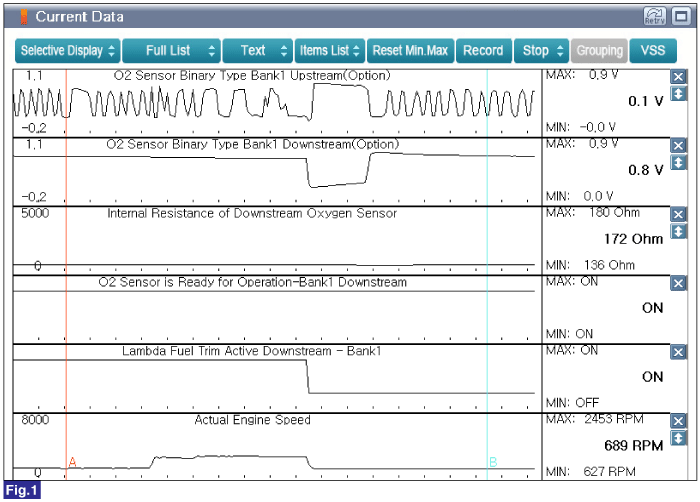700x502 pixels.
Task: Click the Retry icon in title bar
Action: (x=655, y=17)
